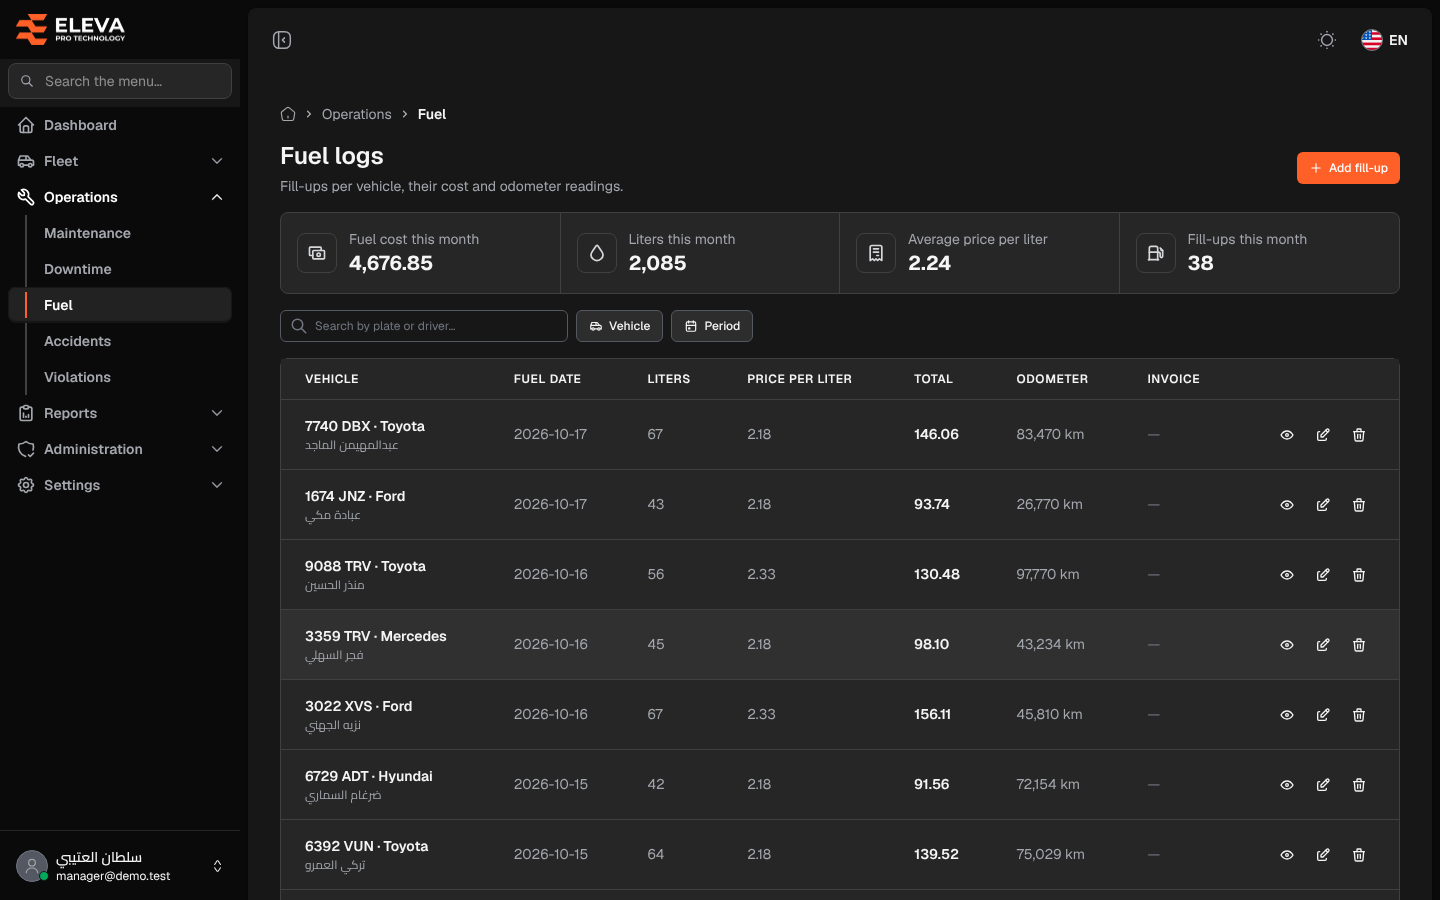1440x900 pixels.
Task: Edit fill-up for 6729 ADT Hyundai
Action: [1323, 785]
